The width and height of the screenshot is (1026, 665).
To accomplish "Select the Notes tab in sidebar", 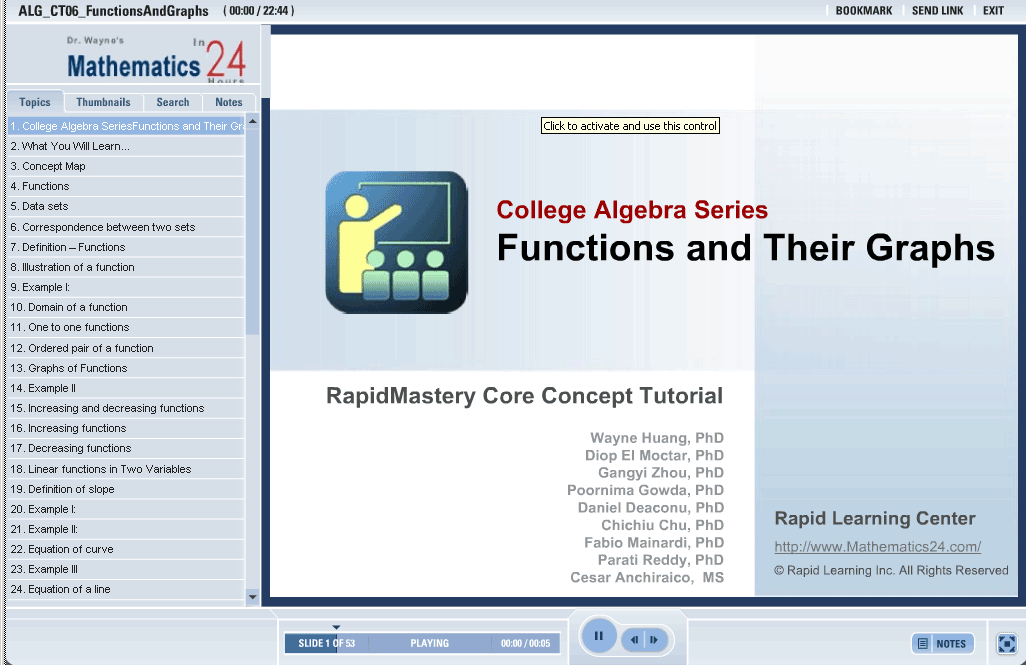I will [x=229, y=102].
